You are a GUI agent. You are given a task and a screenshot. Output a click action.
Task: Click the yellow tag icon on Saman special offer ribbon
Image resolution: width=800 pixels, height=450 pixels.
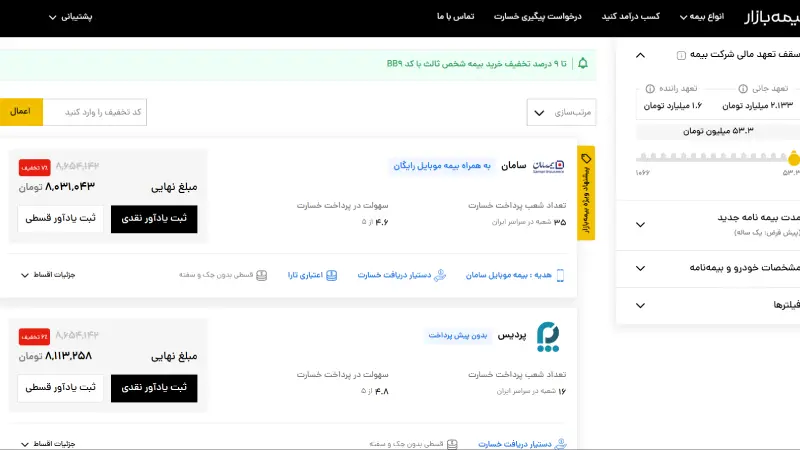pos(586,159)
